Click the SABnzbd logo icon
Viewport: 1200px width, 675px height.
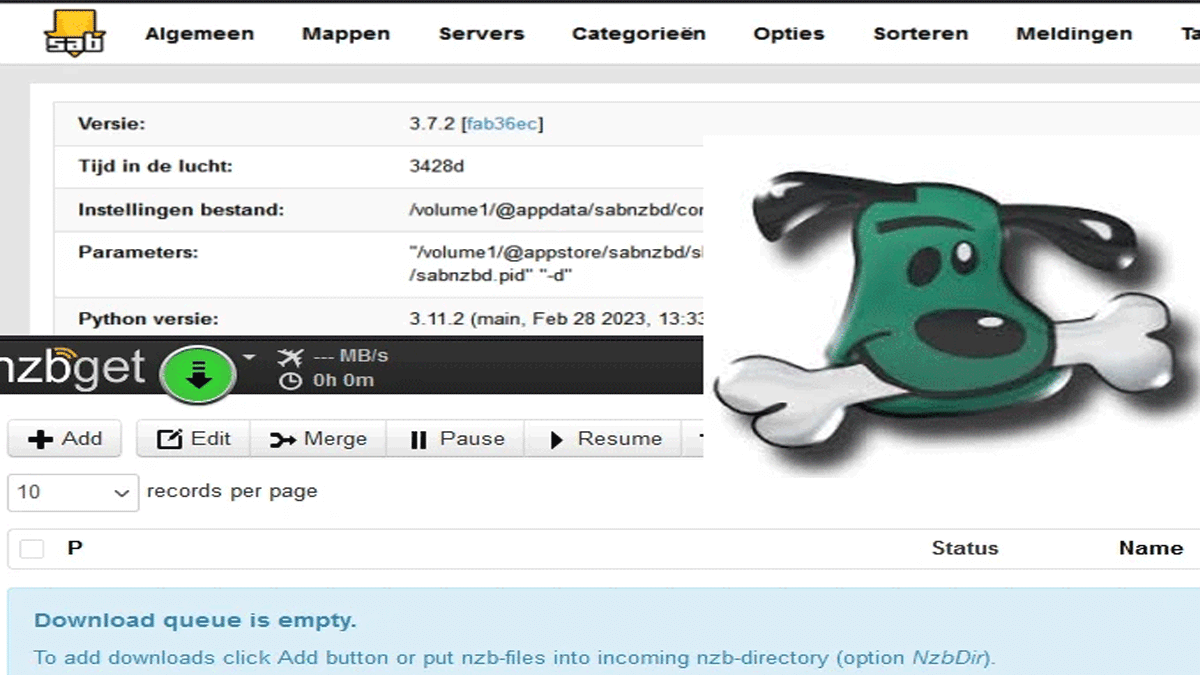pos(74,33)
